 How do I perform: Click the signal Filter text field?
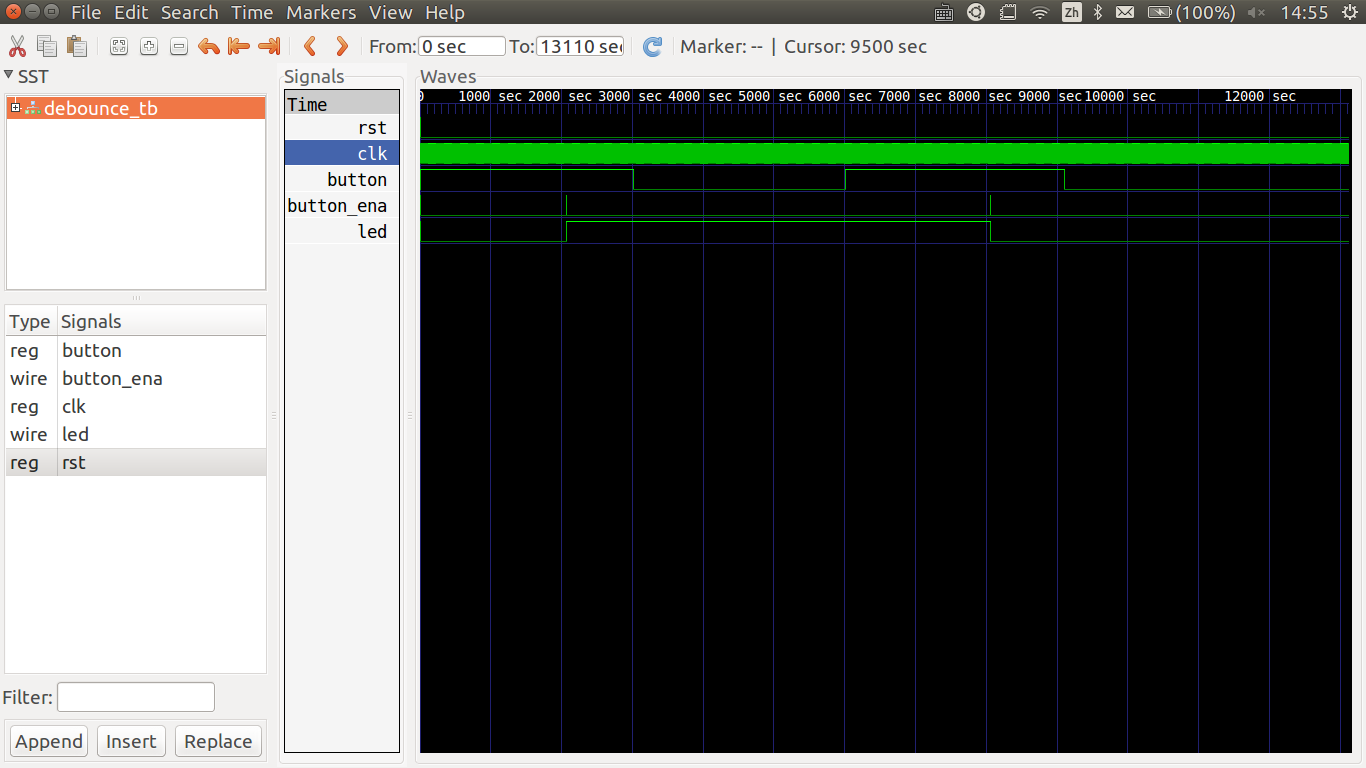pyautogui.click(x=136, y=697)
